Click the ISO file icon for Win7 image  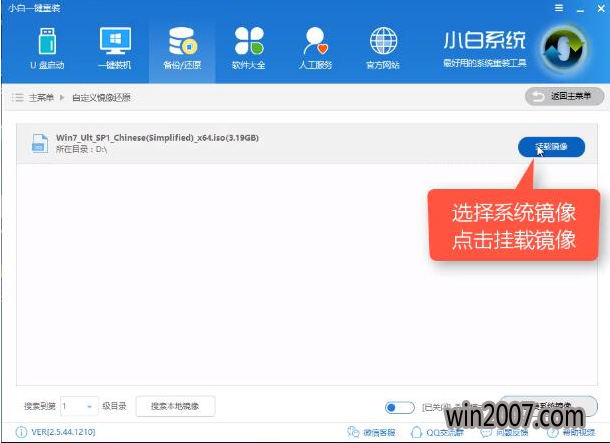[x=40, y=144]
